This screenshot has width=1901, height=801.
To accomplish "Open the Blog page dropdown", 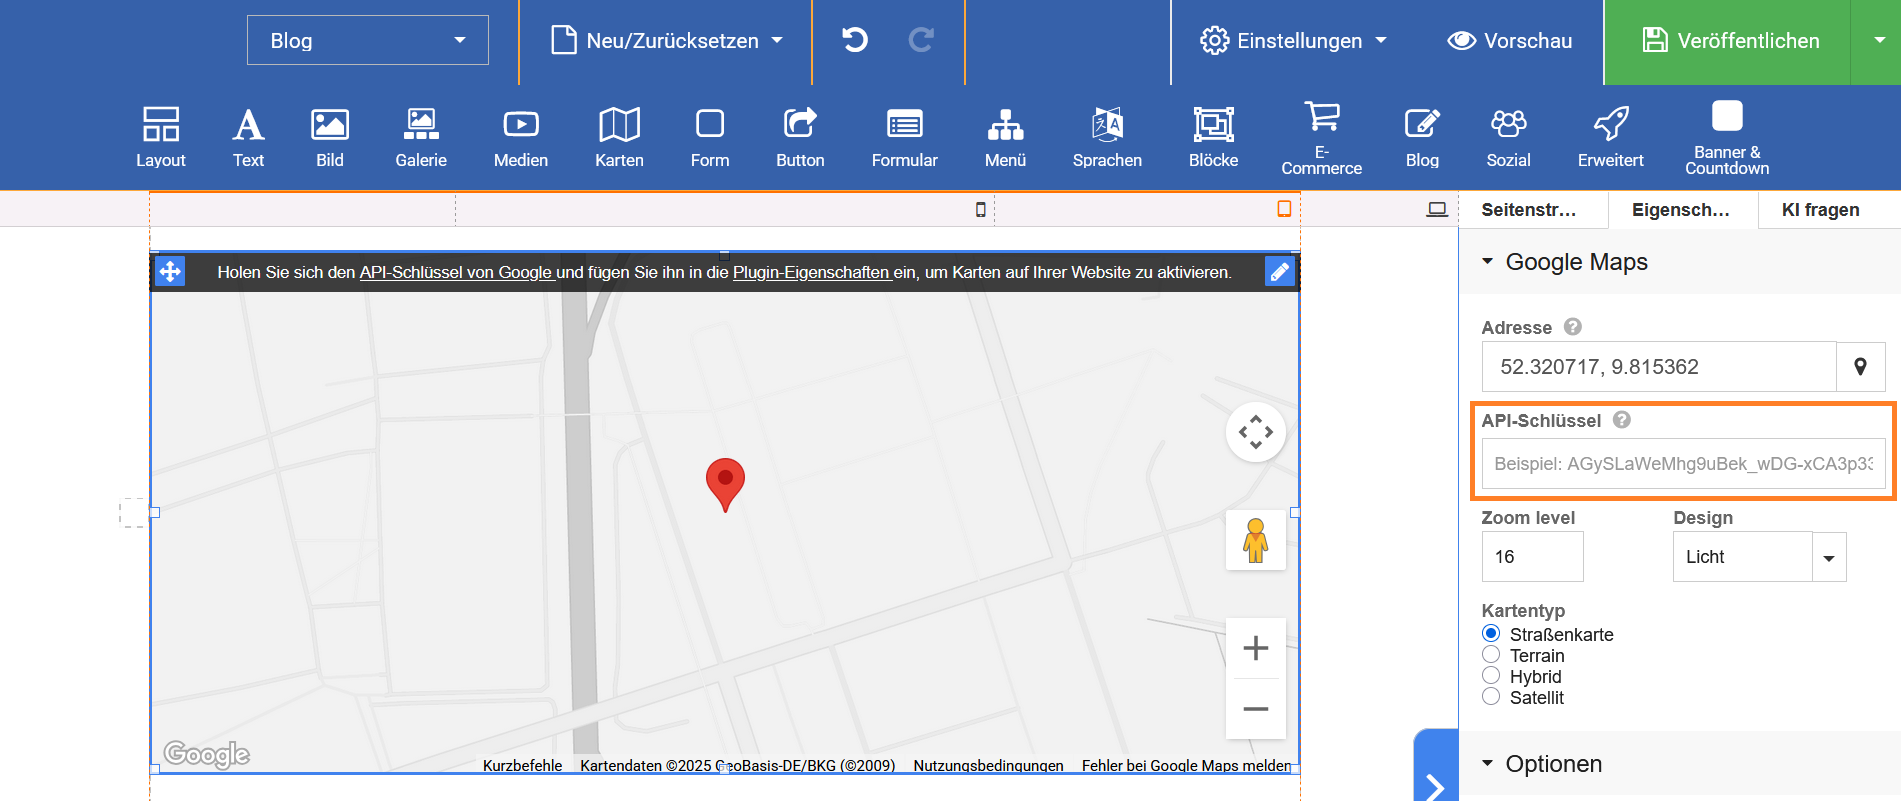I will coord(367,40).
